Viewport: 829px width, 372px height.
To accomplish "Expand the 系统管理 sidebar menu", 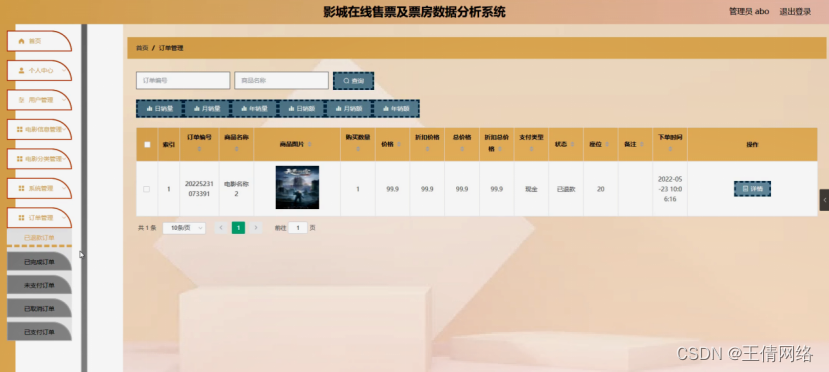I will (39, 189).
